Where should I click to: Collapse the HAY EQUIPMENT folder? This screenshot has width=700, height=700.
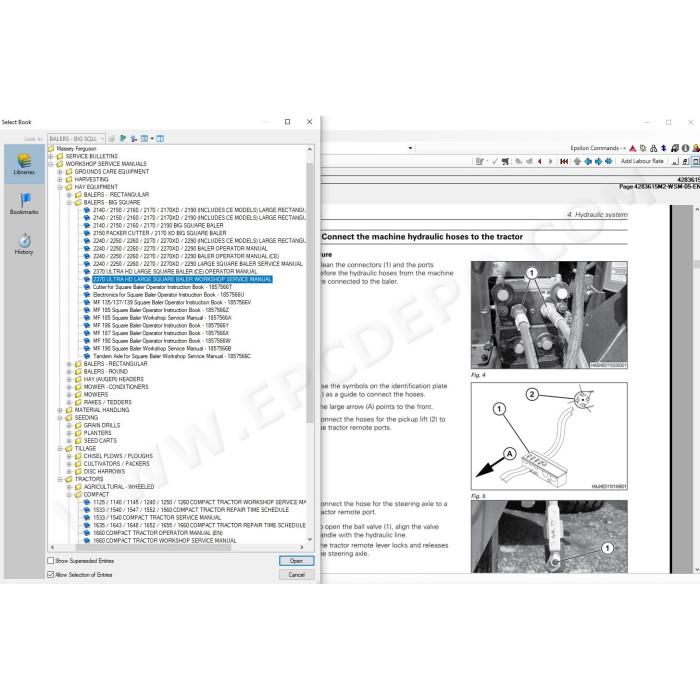click(60, 187)
